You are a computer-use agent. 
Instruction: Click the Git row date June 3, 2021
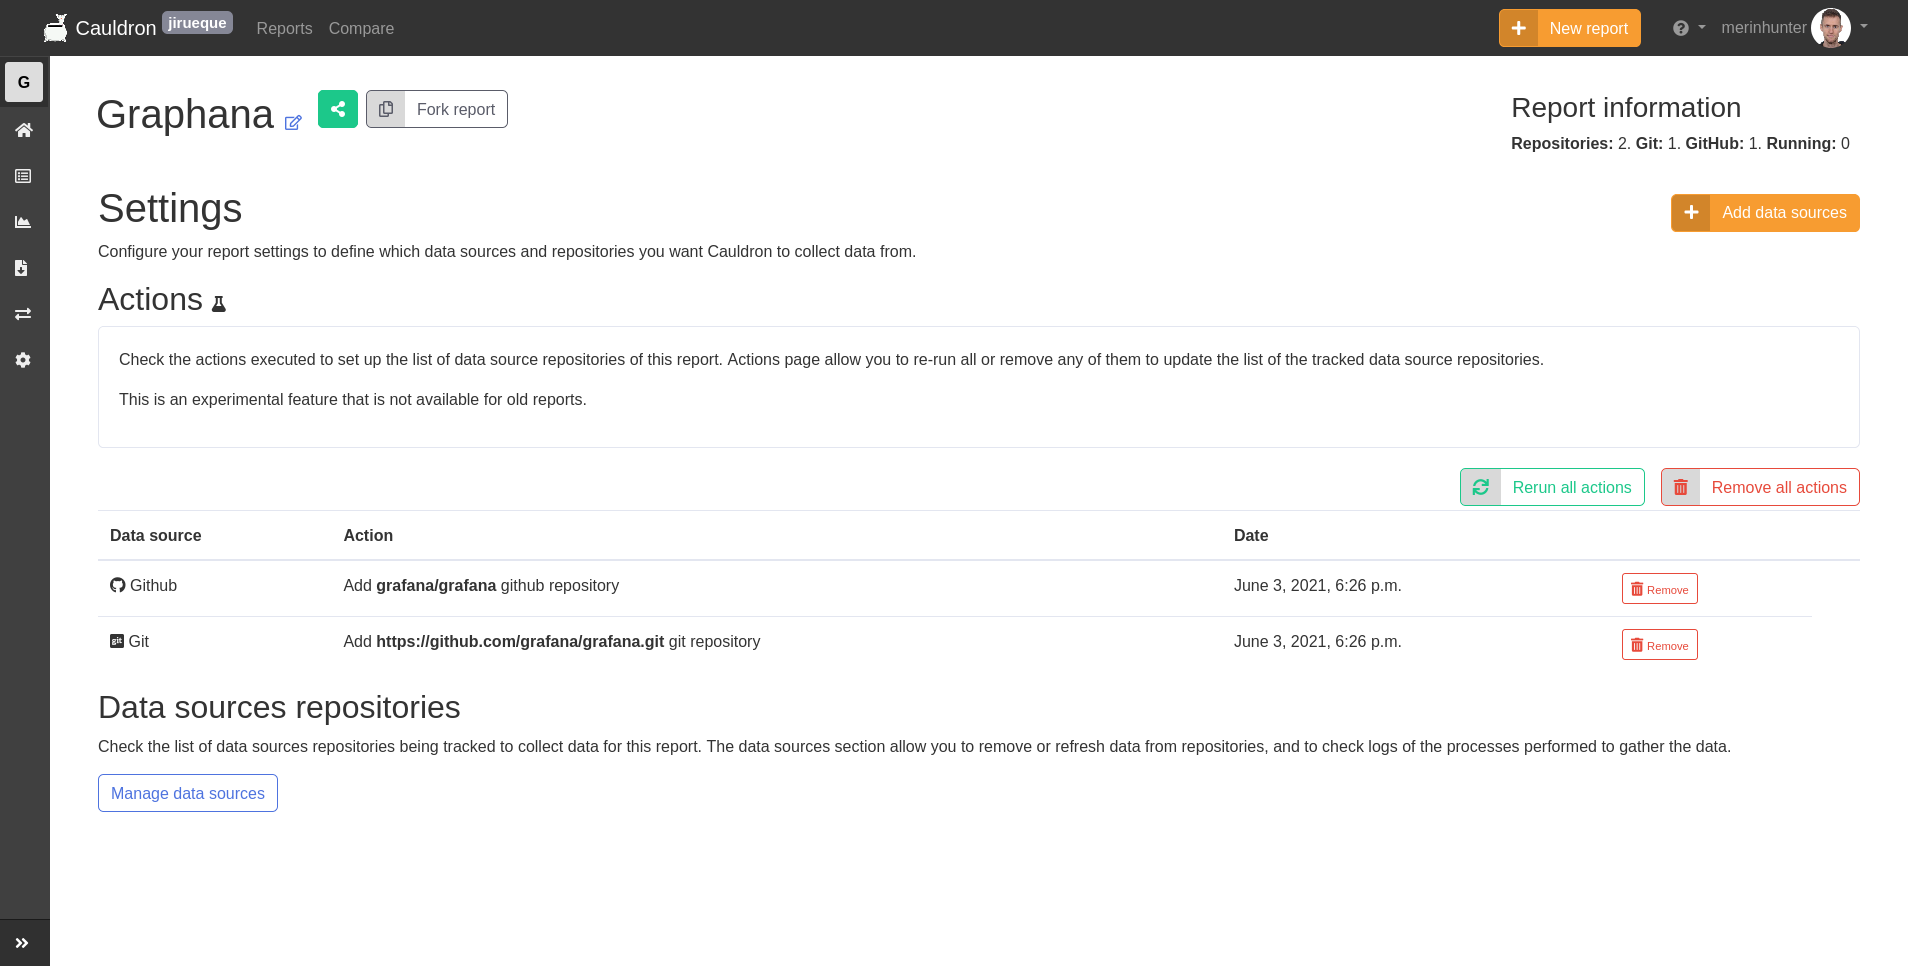coord(1317,642)
